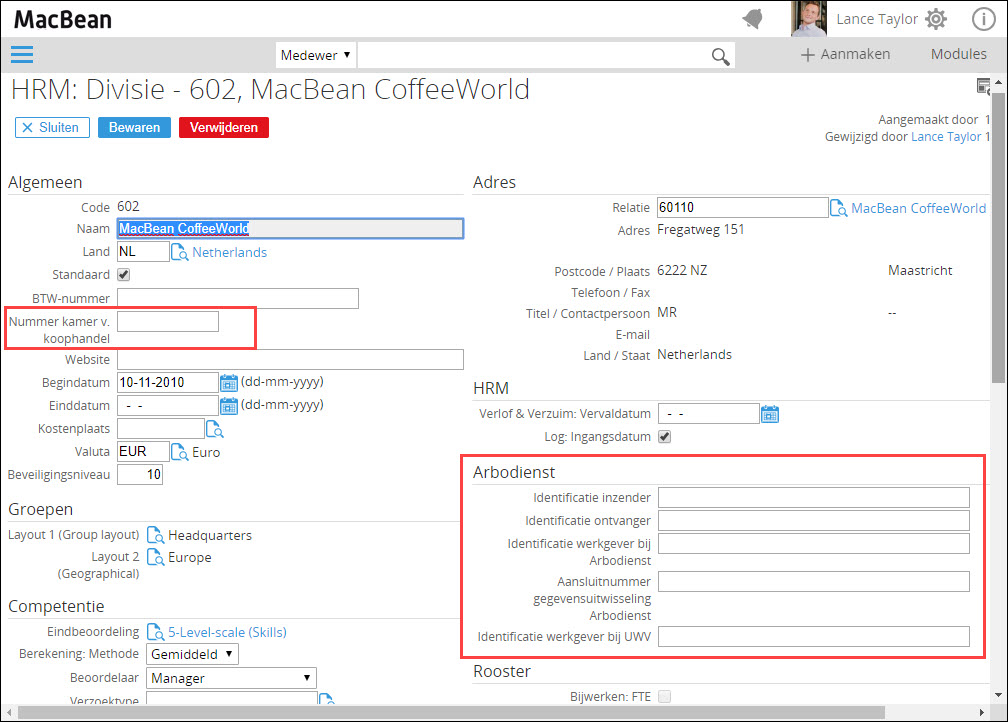Viewport: 1008px width, 722px height.
Task: Open calendar picker for Verlof & Verzuim Vervaldatum
Action: pyautogui.click(x=770, y=414)
